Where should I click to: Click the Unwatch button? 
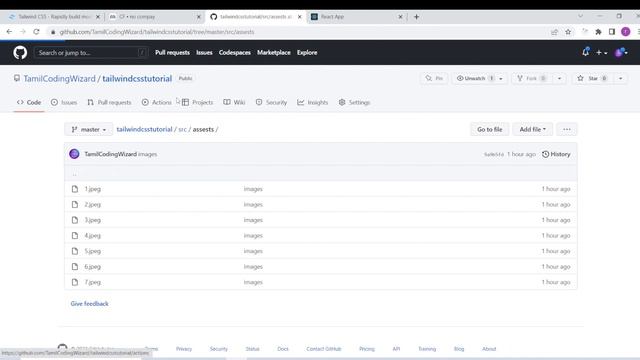(474, 78)
